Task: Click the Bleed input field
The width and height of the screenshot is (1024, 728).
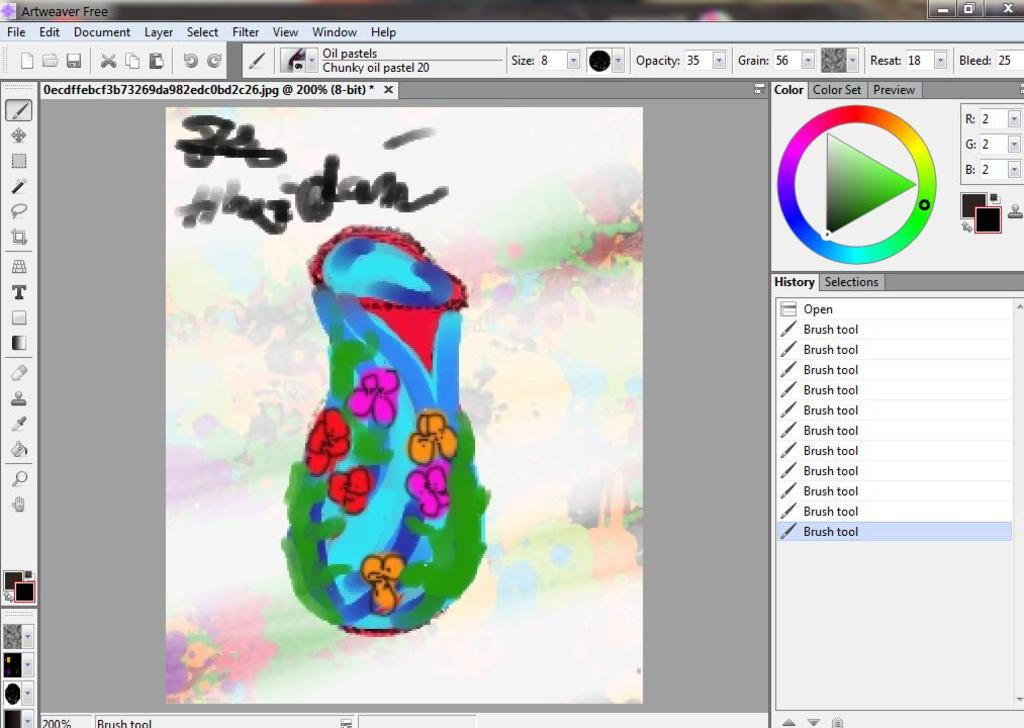Action: point(1009,61)
